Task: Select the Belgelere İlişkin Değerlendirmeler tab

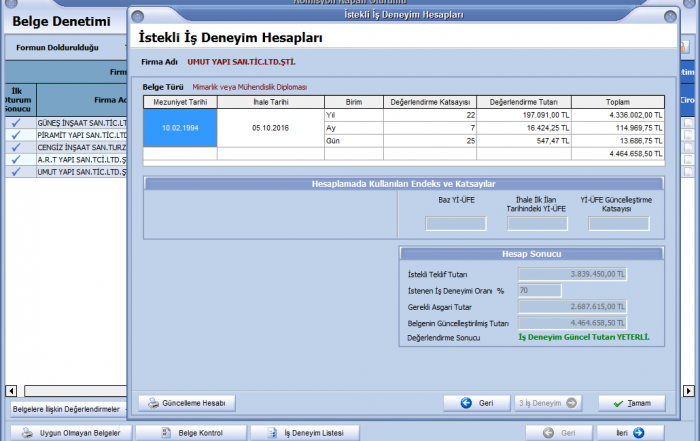Action: tap(66, 409)
